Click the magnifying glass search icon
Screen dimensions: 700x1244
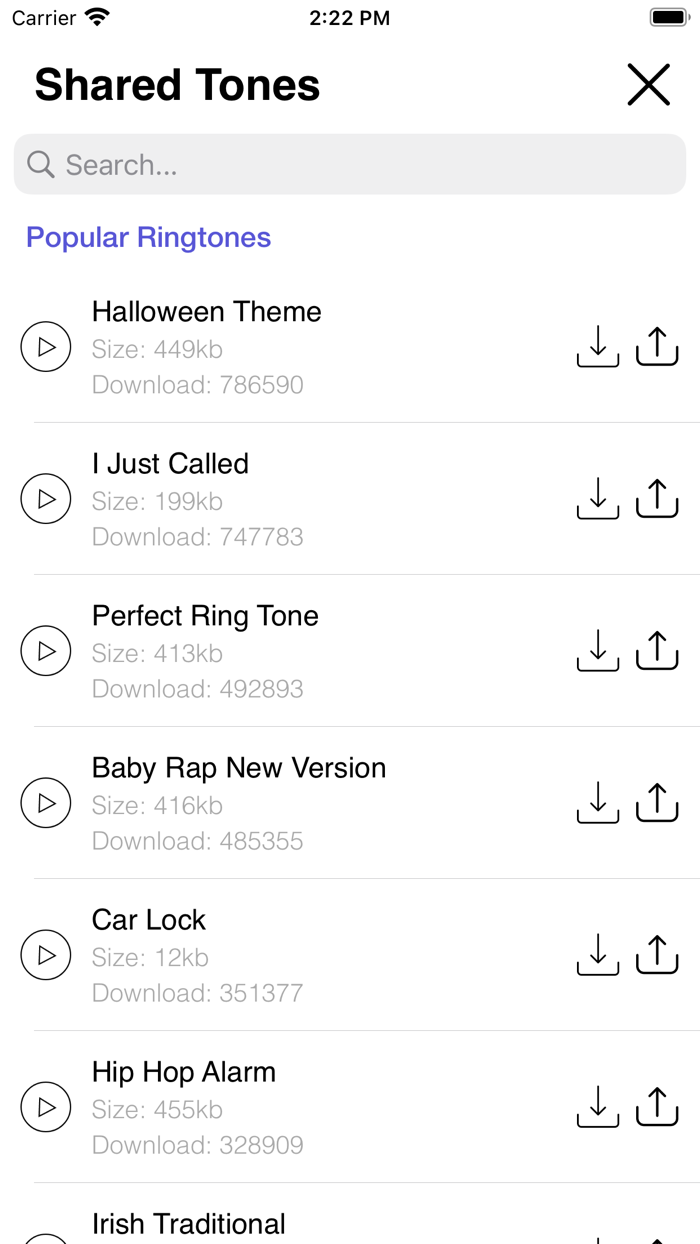(39, 164)
